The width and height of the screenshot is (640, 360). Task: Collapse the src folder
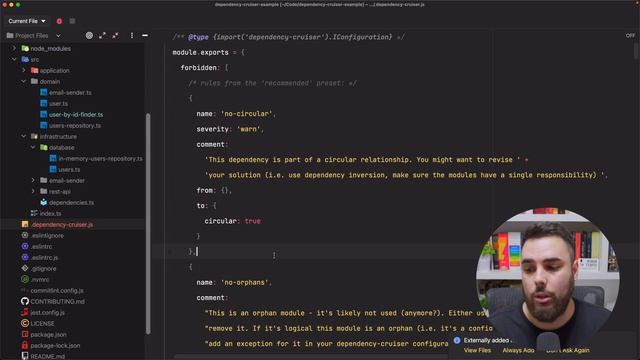tap(14, 59)
